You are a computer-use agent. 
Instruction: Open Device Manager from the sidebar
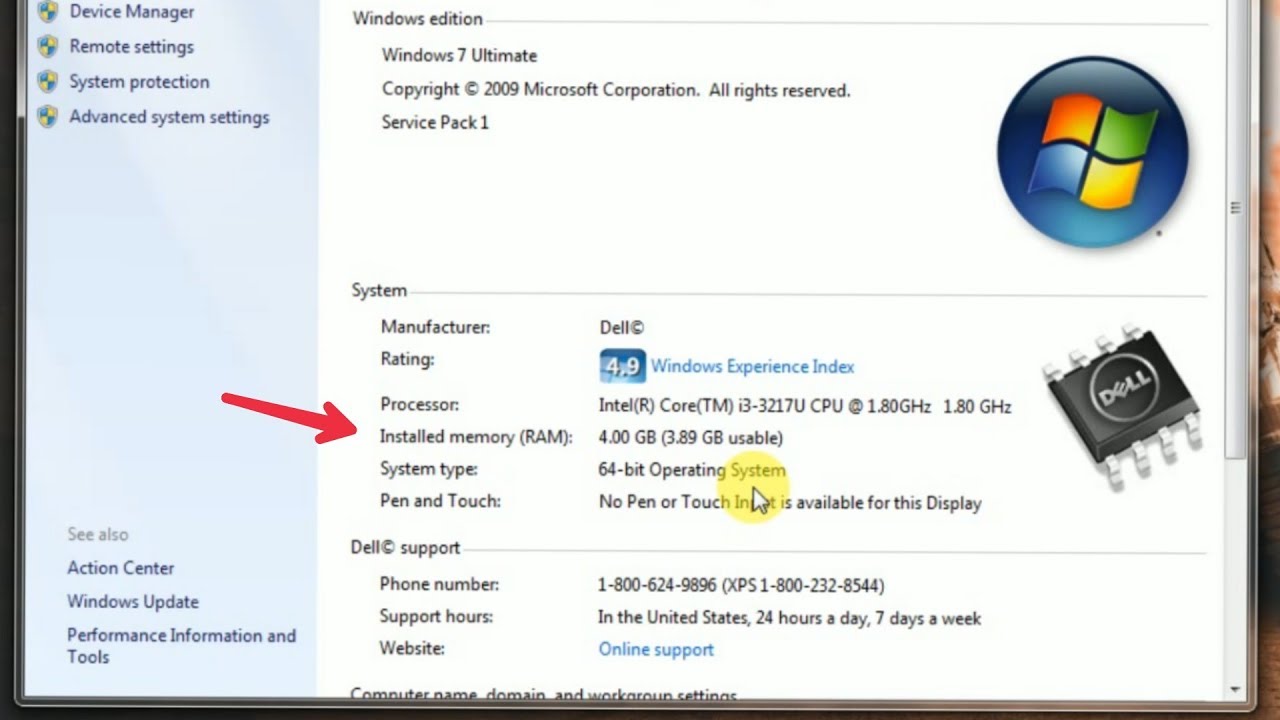(131, 11)
